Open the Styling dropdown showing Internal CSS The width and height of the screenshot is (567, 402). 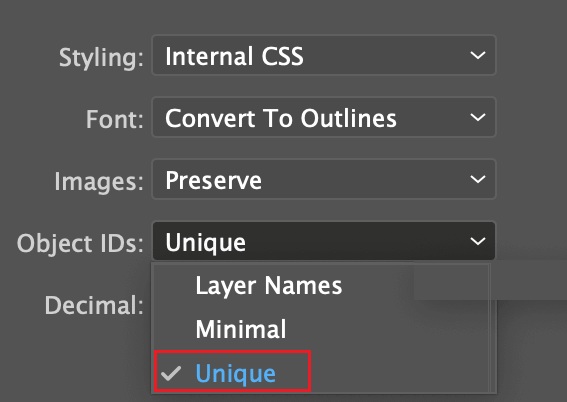pyautogui.click(x=324, y=55)
